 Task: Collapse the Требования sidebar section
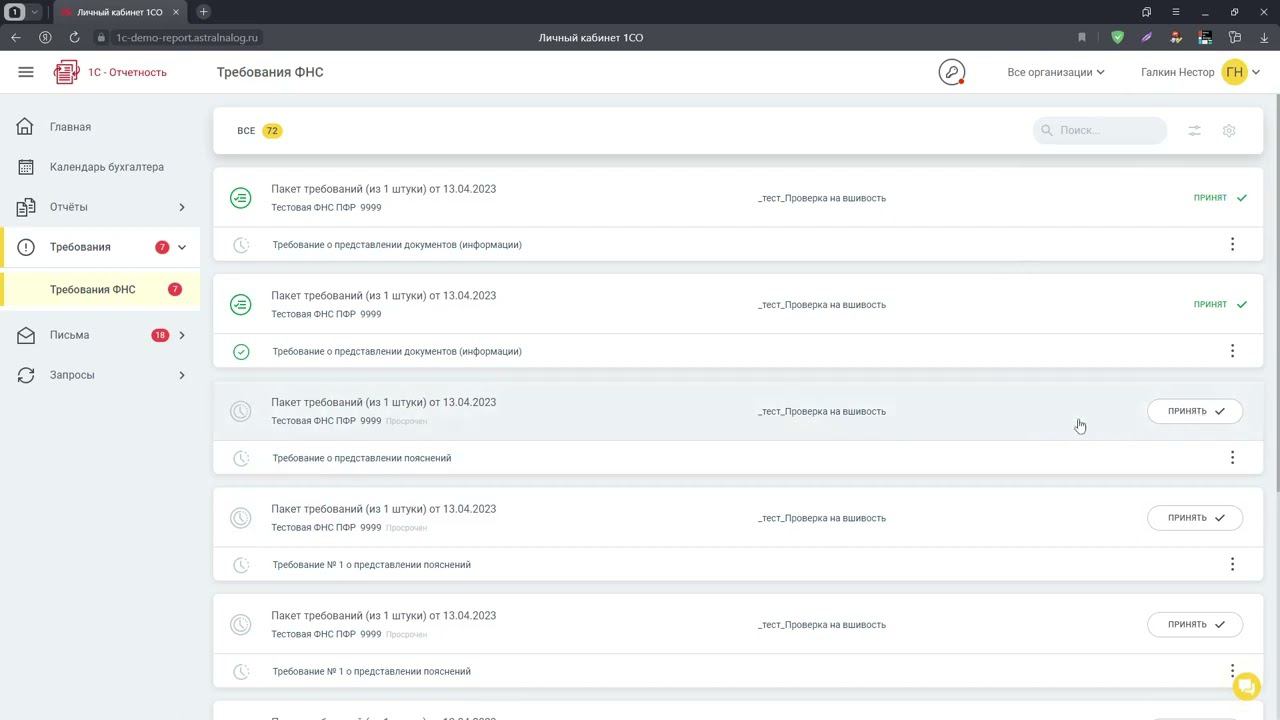[x=181, y=247]
